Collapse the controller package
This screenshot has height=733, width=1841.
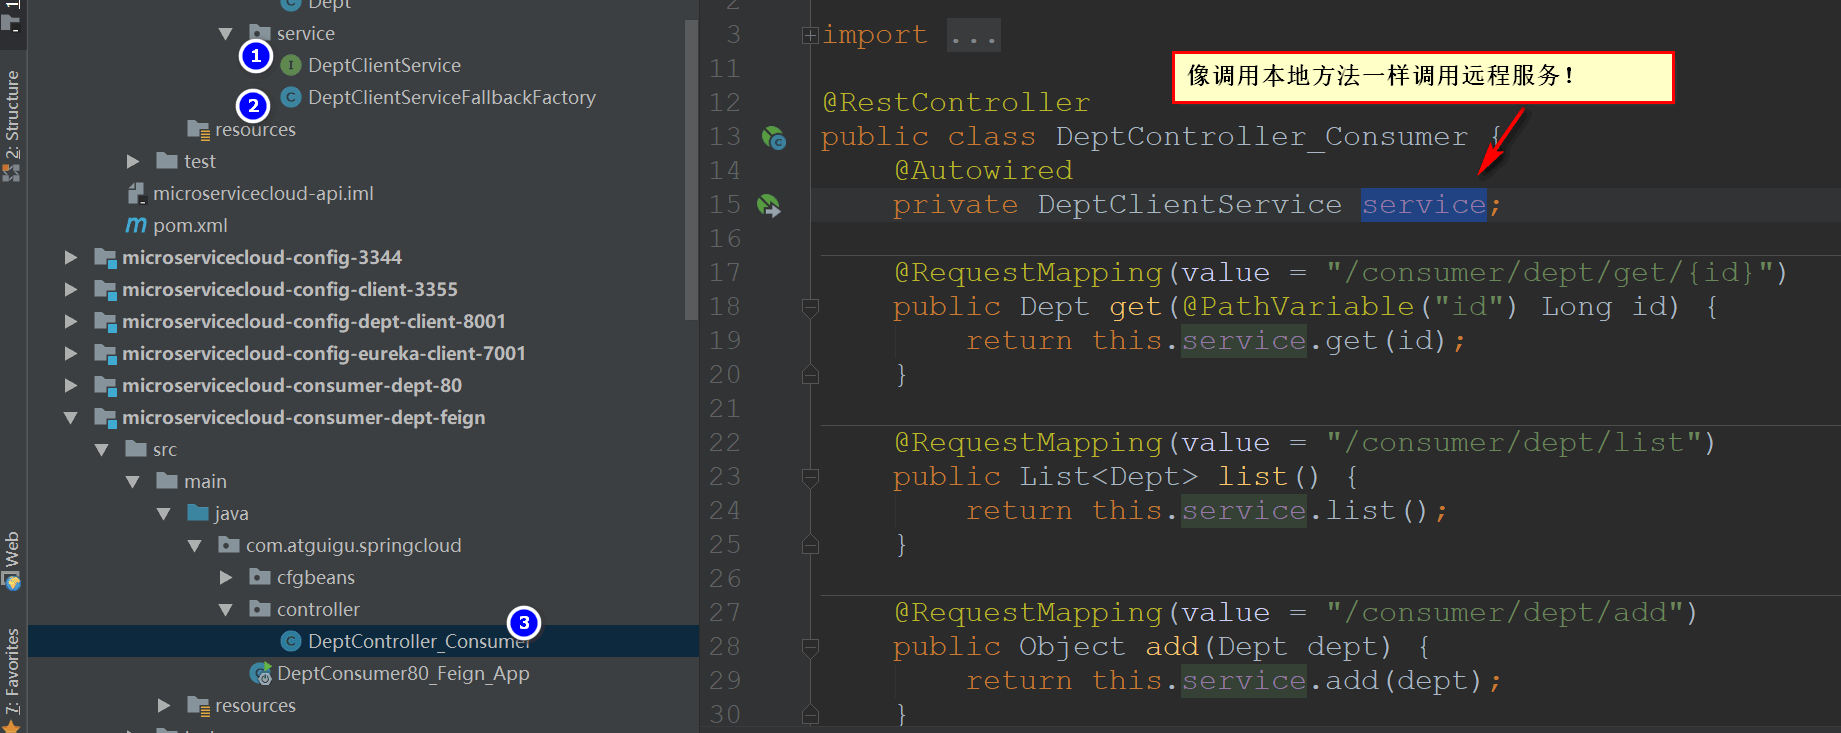[226, 609]
